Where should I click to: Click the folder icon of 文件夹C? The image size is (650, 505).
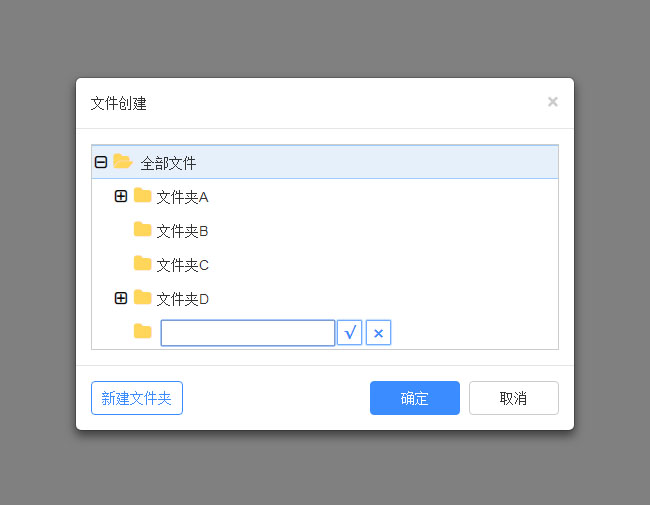[x=142, y=264]
